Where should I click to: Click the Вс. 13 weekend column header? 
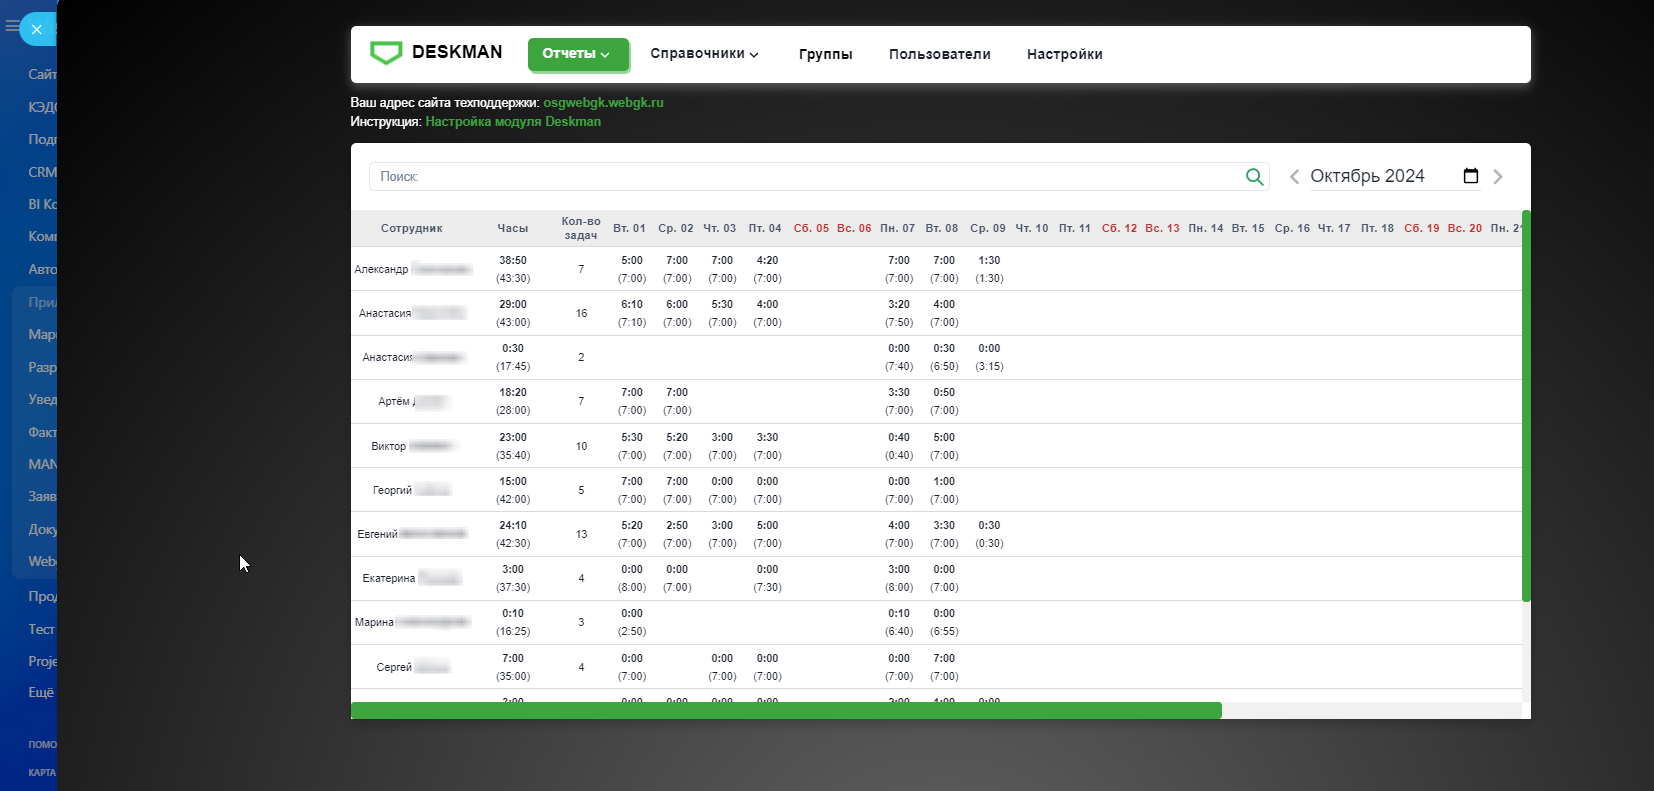1163,228
